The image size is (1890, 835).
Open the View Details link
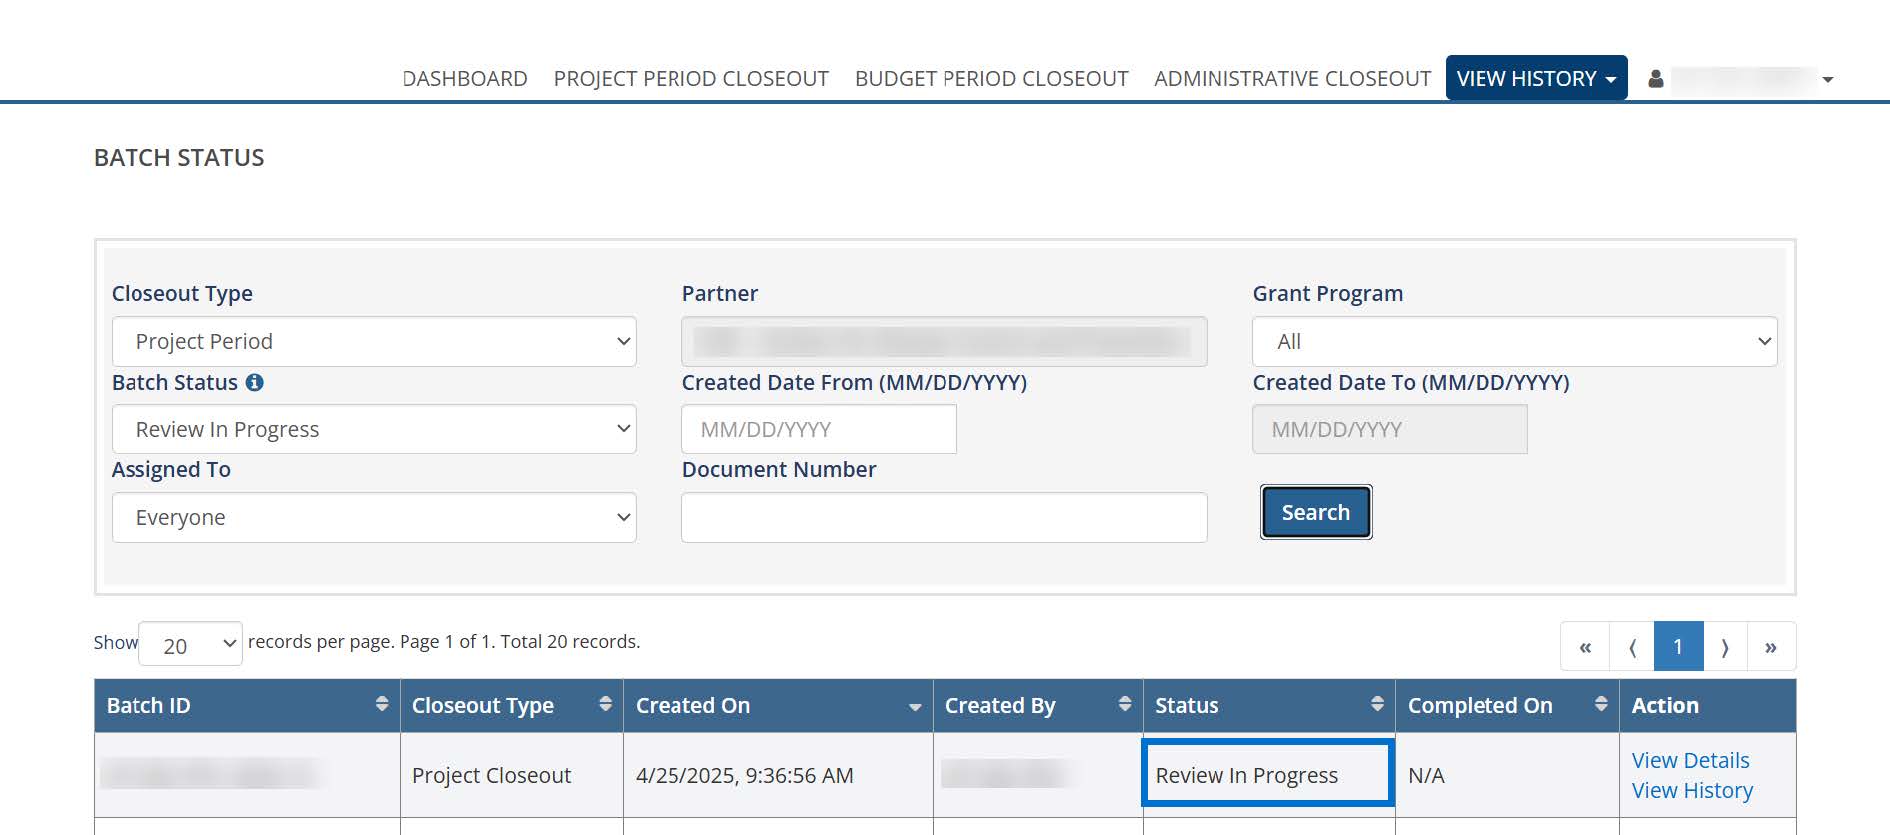click(x=1690, y=761)
